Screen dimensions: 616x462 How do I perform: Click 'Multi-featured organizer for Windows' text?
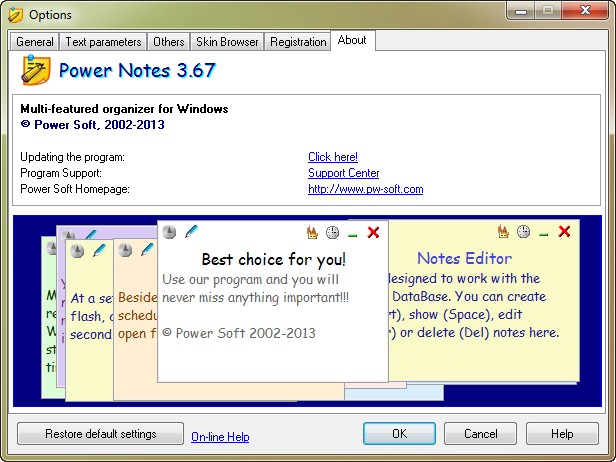tap(124, 108)
